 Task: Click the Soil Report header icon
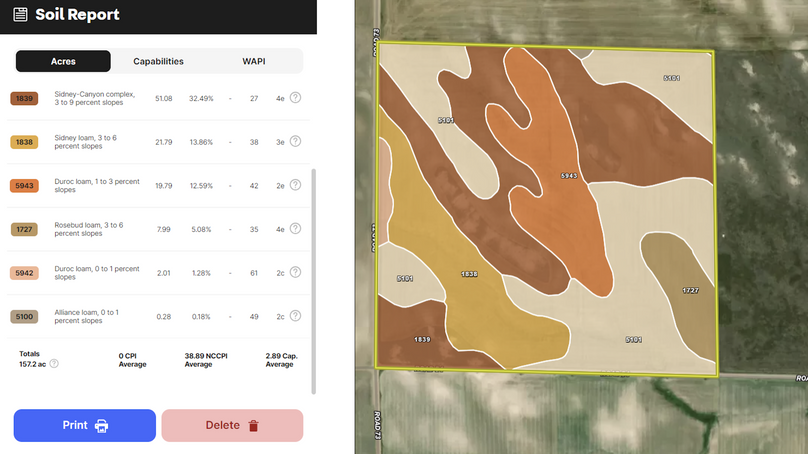(21, 15)
